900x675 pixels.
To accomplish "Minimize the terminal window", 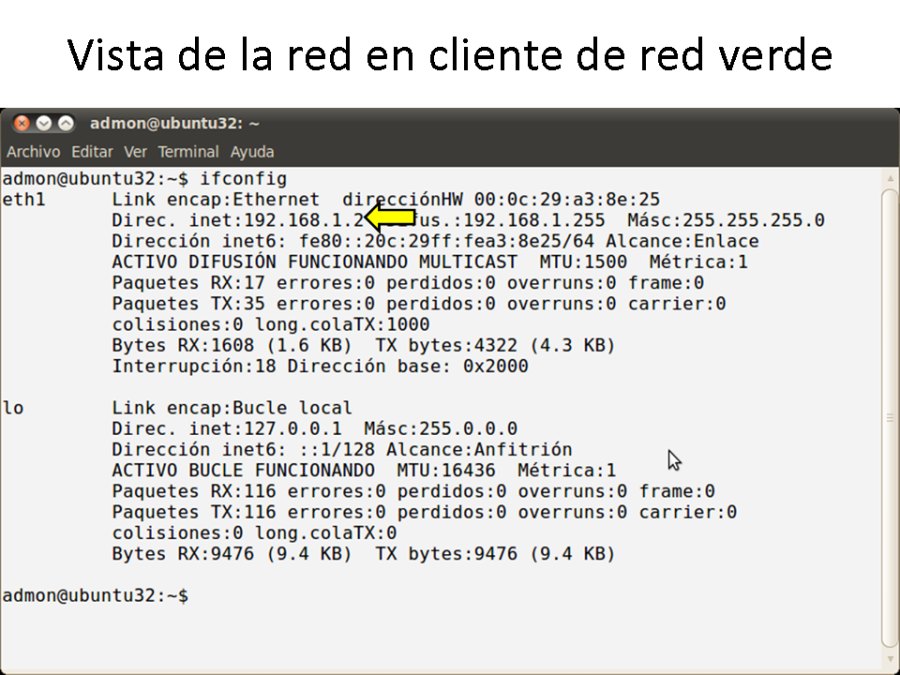I will (x=43, y=124).
